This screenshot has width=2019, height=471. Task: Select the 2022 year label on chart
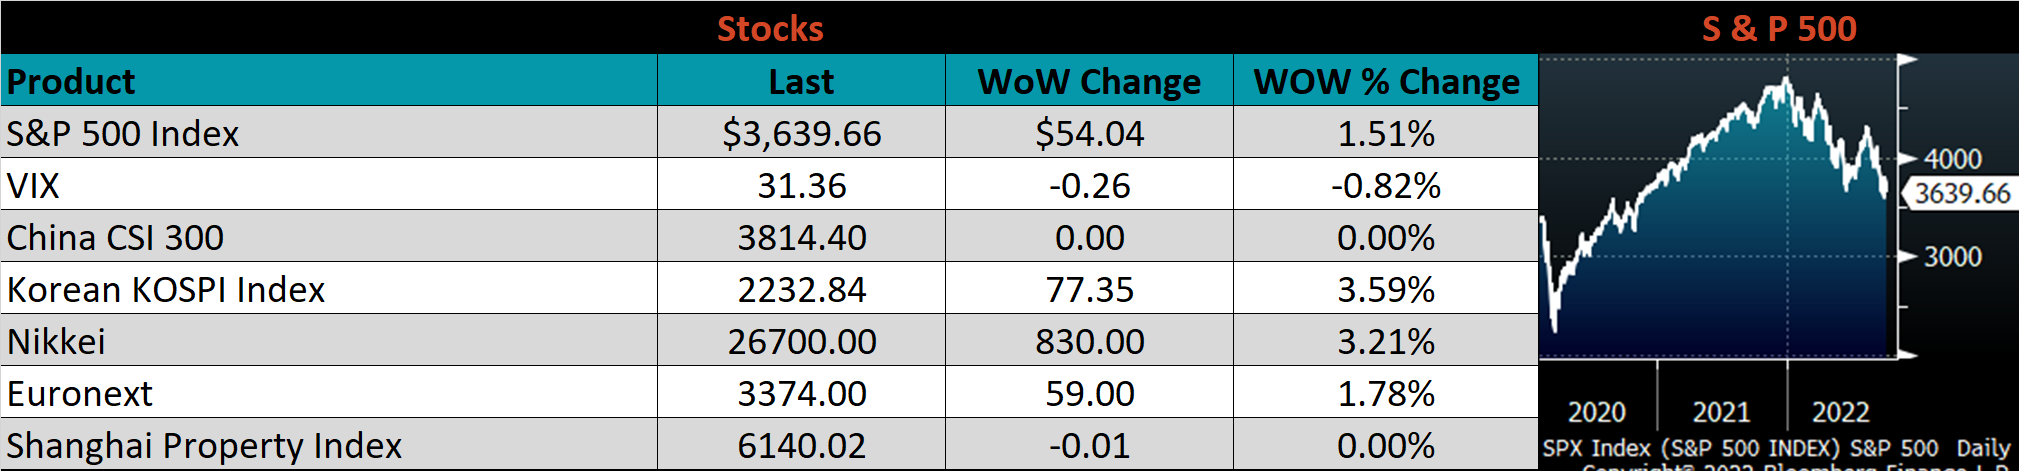(1840, 412)
